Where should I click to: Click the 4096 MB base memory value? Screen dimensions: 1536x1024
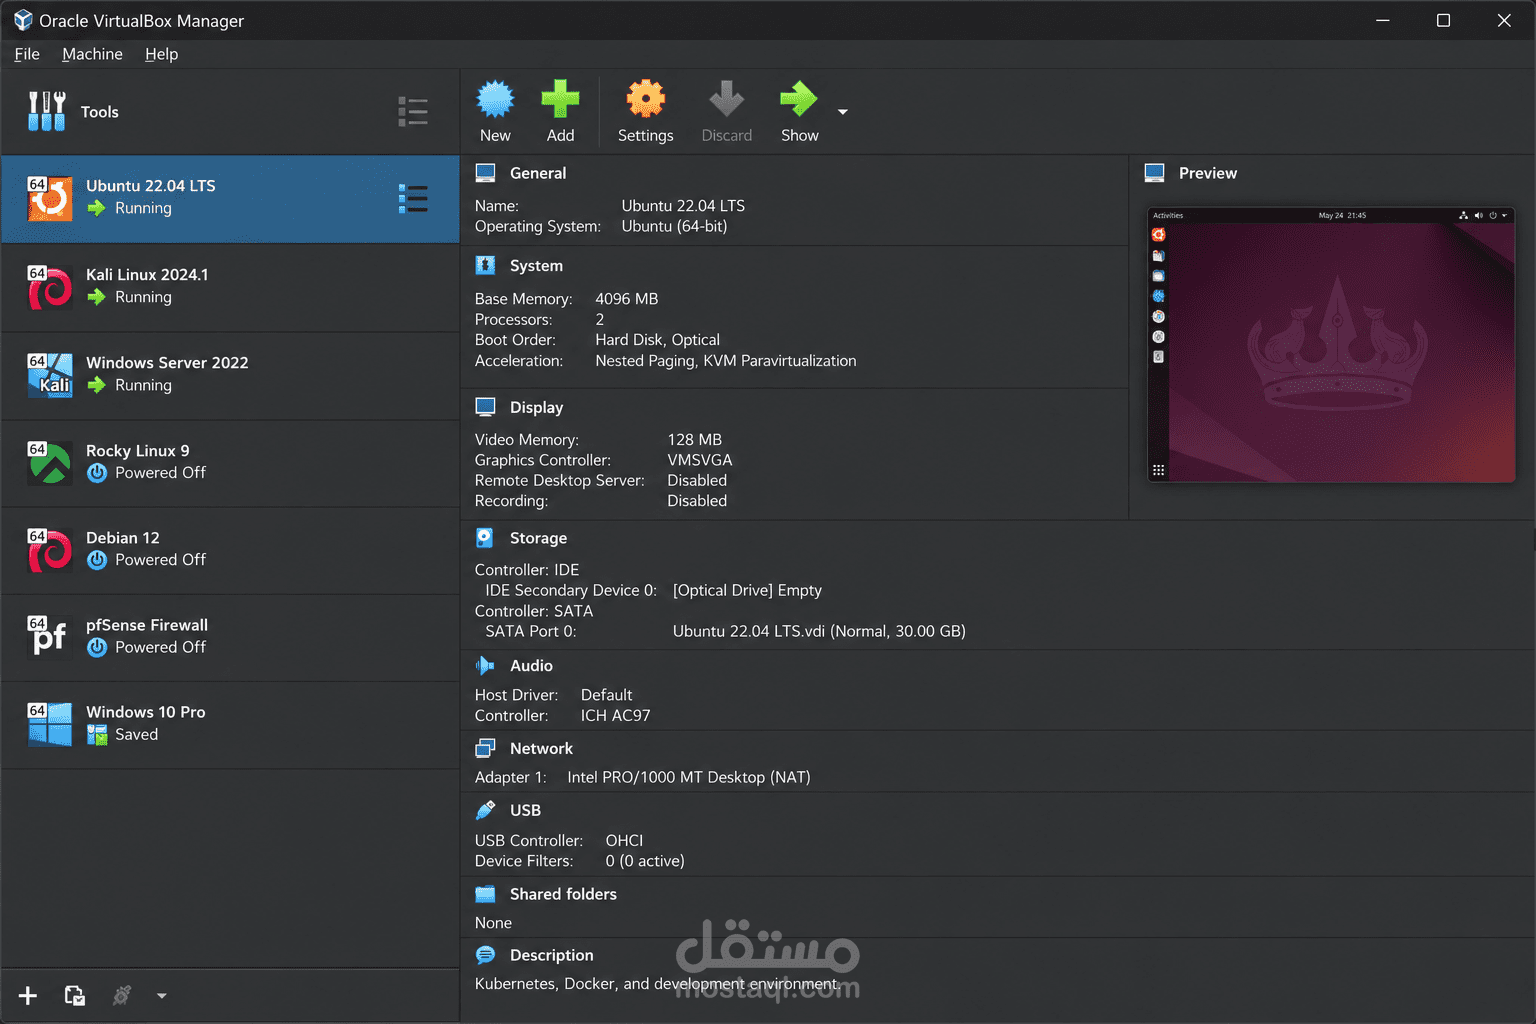coord(626,299)
